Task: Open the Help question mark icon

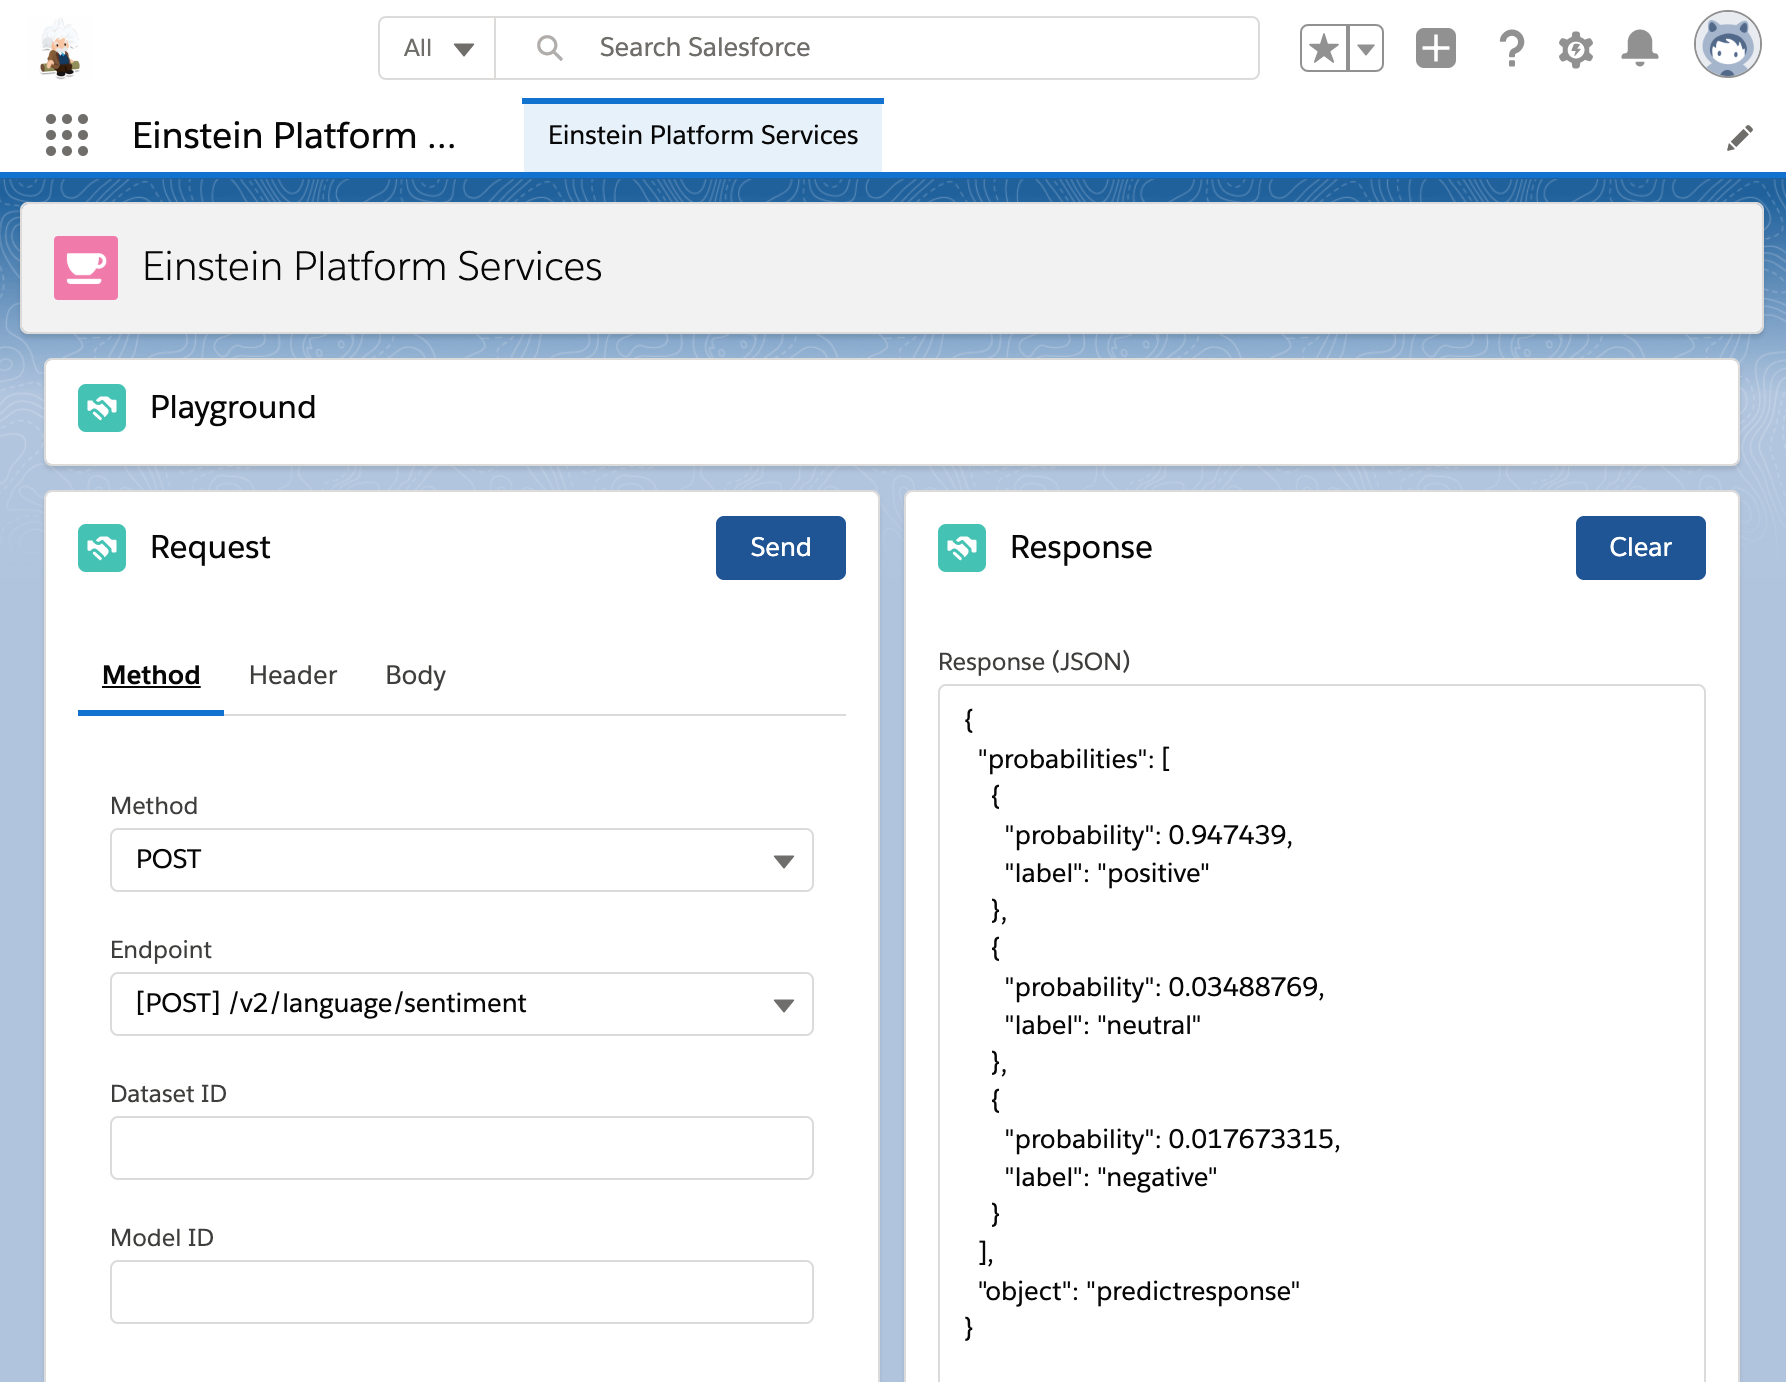Action: pos(1511,48)
